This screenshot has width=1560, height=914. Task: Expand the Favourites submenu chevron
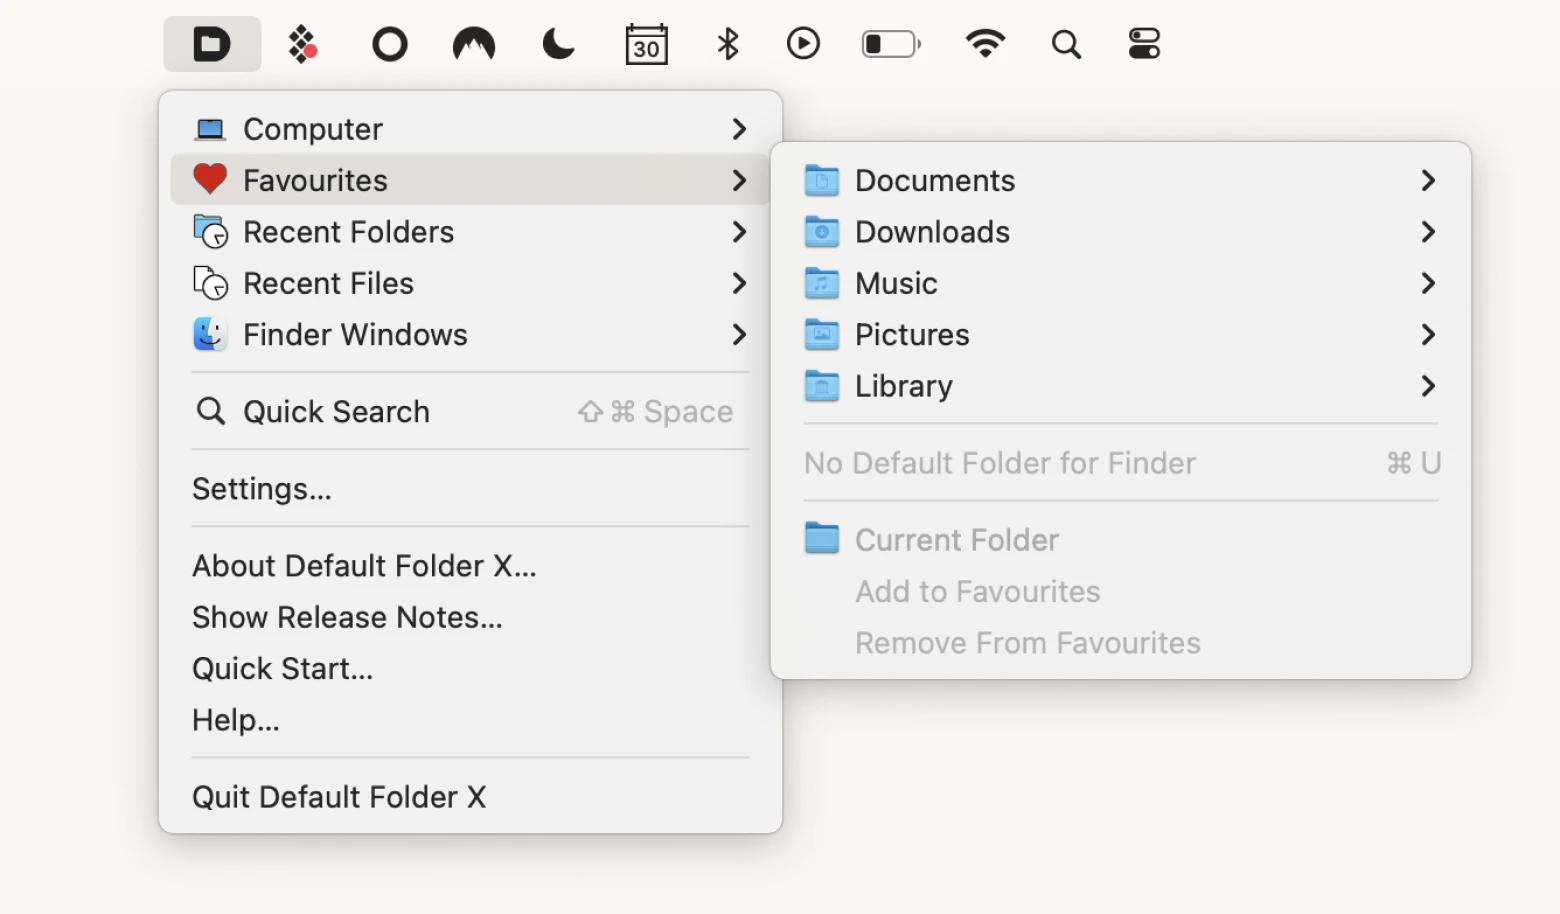(x=739, y=180)
